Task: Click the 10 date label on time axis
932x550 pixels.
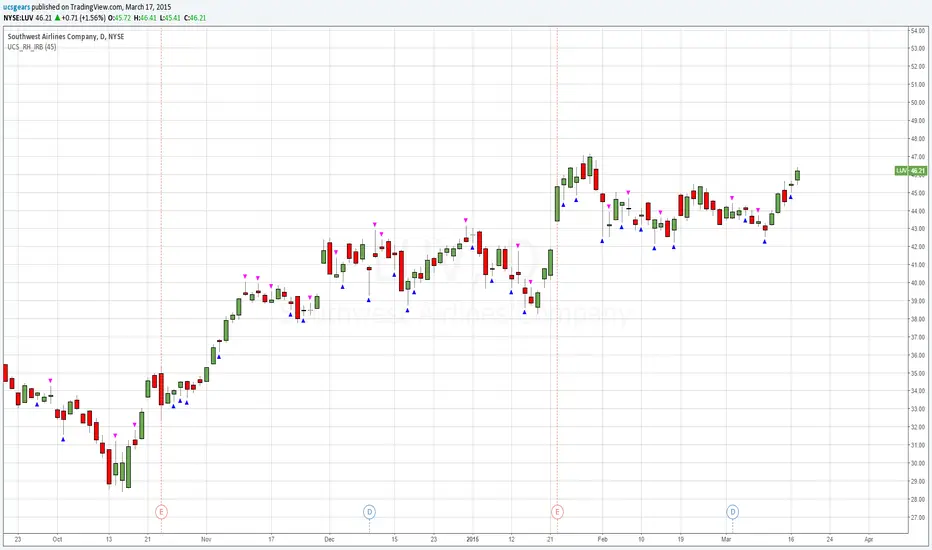Action: coord(641,539)
